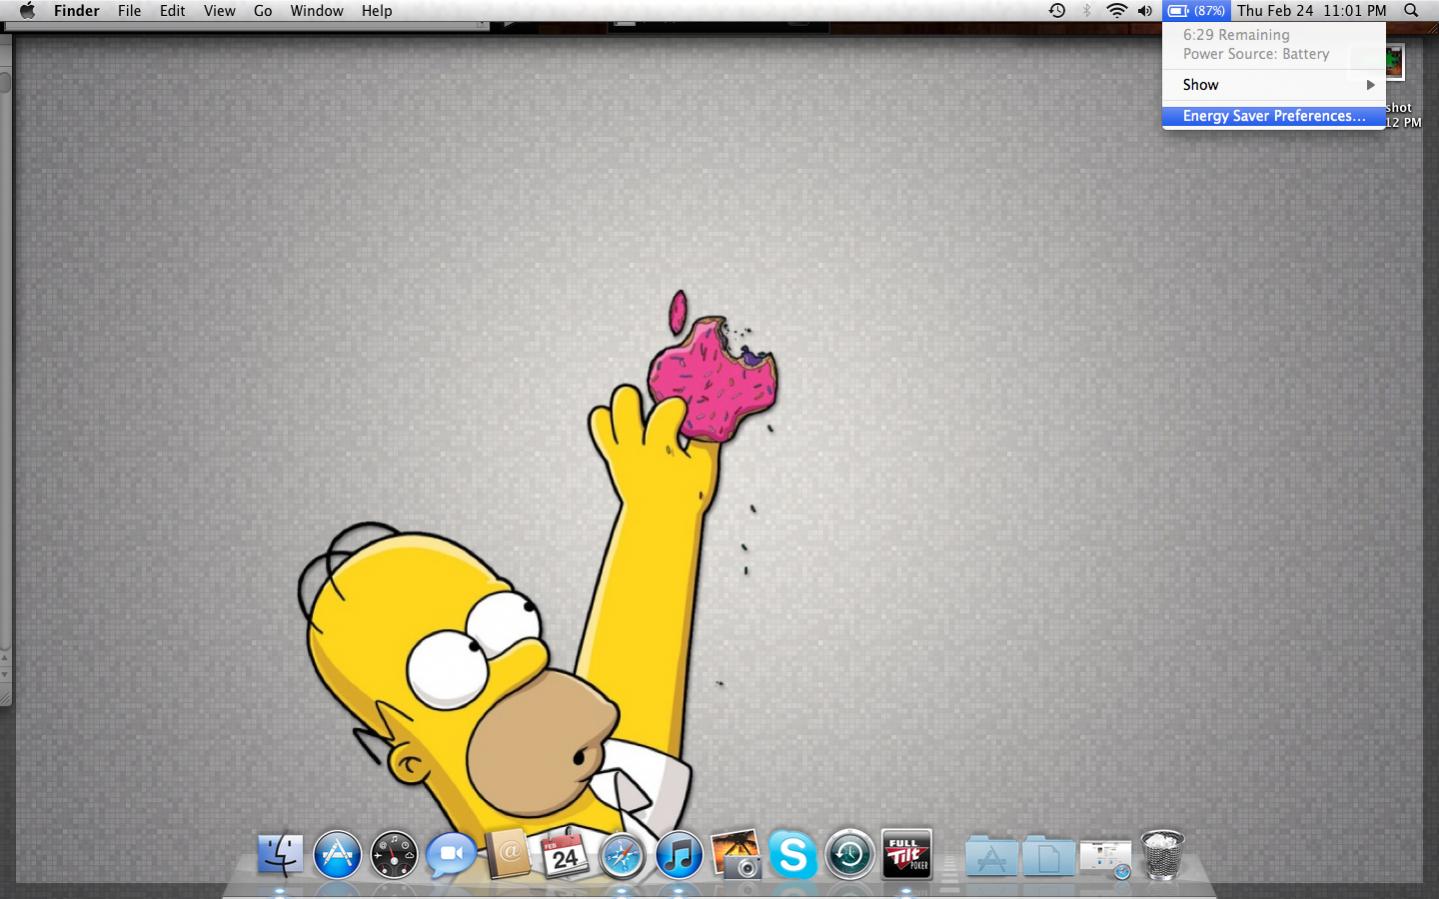Open iCal showing Feb 24
Viewport: 1439px width, 899px height.
click(x=564, y=854)
